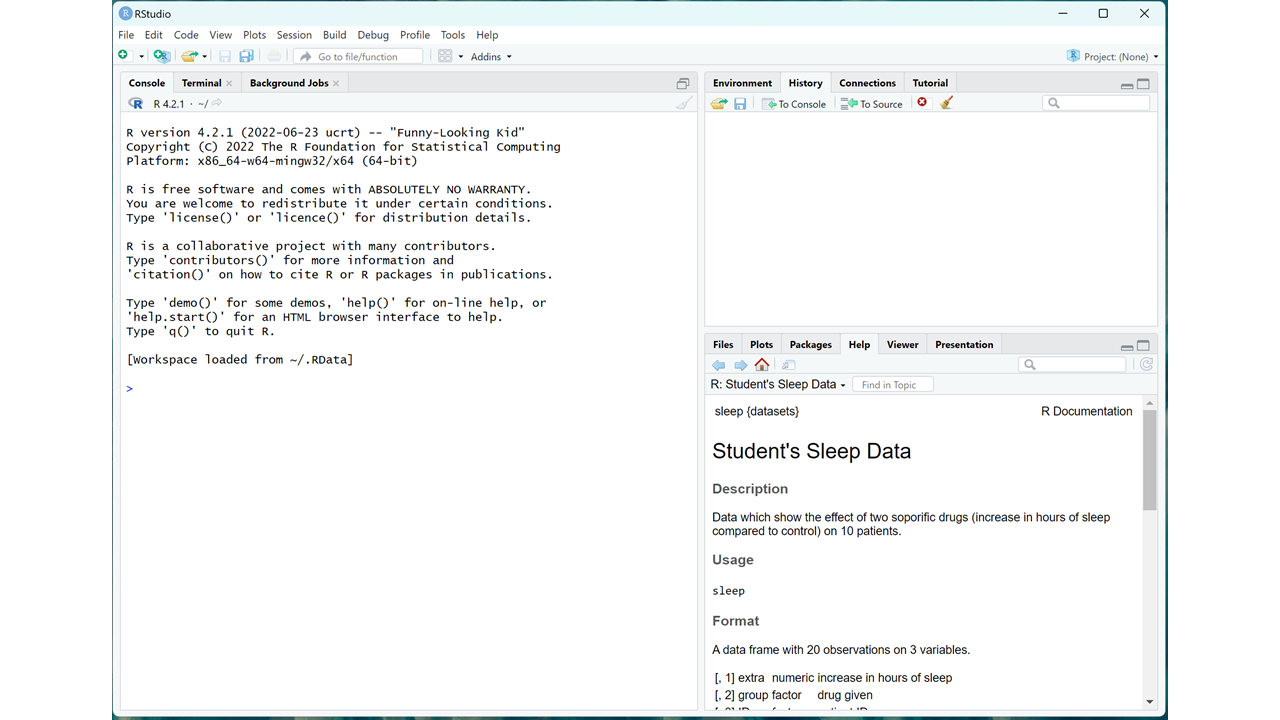Clear all history with broom icon
Image resolution: width=1280 pixels, height=720 pixels.
(x=946, y=102)
